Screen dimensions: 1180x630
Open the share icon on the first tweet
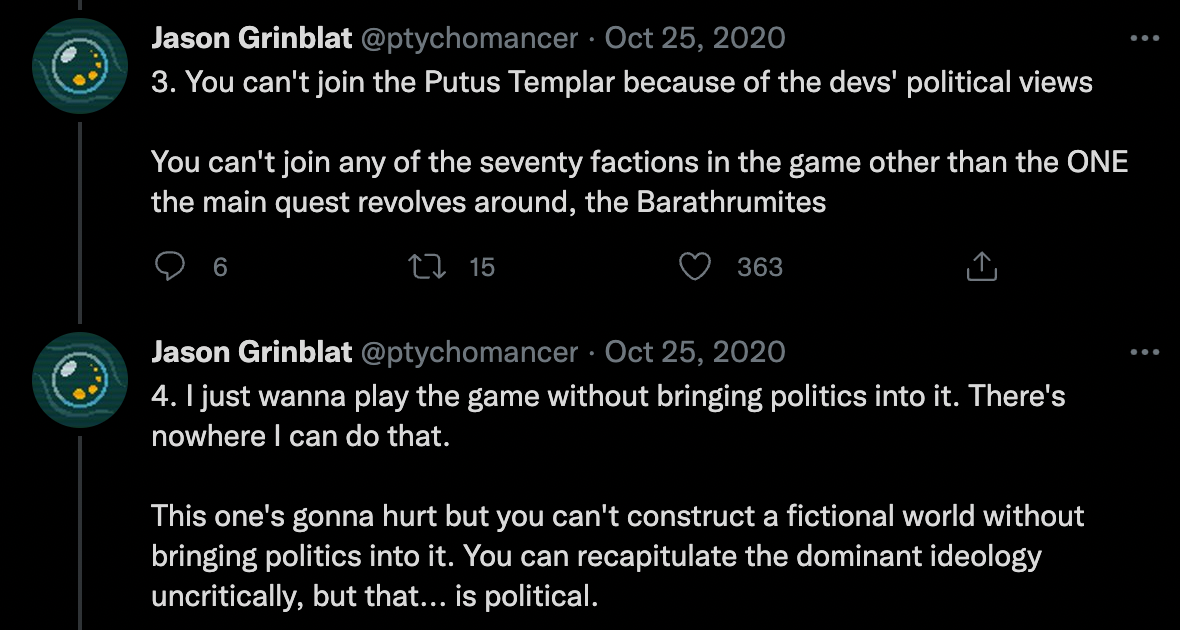981,267
